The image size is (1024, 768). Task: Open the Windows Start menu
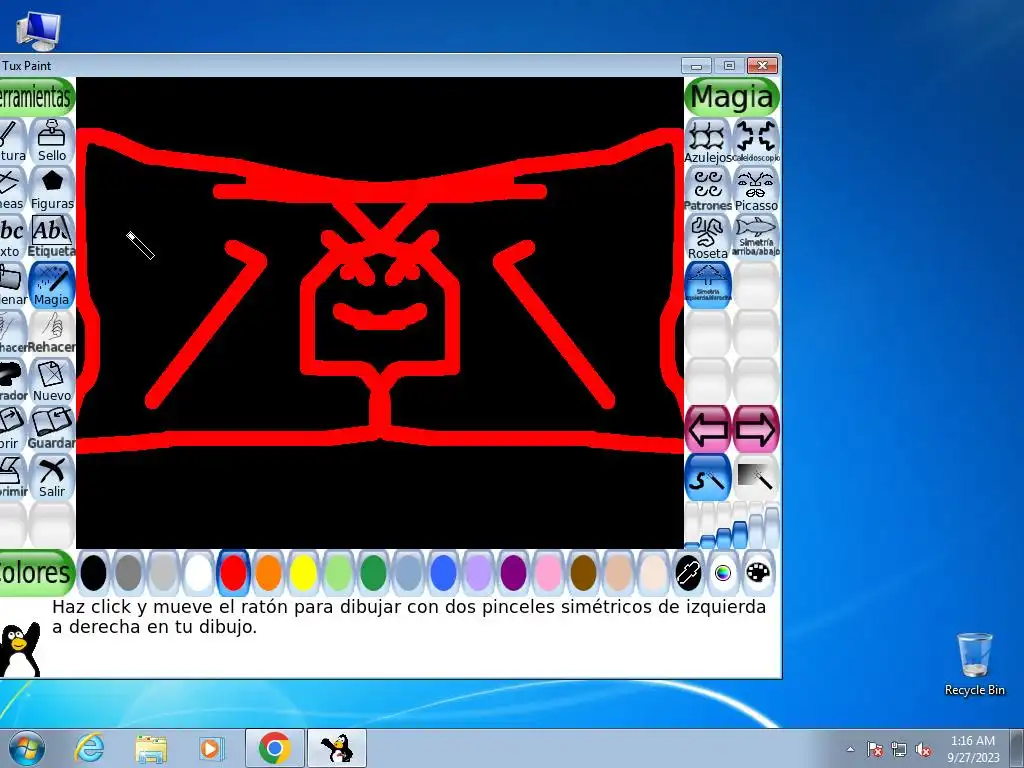pos(27,748)
